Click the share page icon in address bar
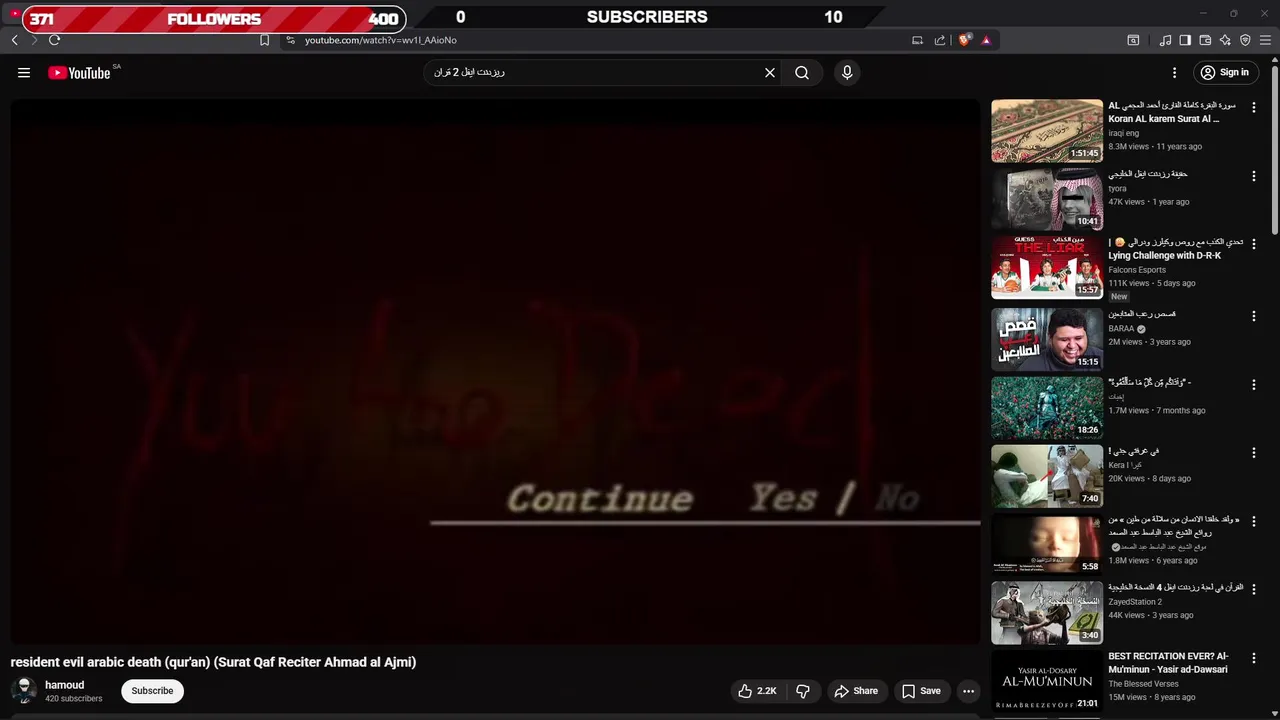Image resolution: width=1280 pixels, height=720 pixels. point(940,40)
